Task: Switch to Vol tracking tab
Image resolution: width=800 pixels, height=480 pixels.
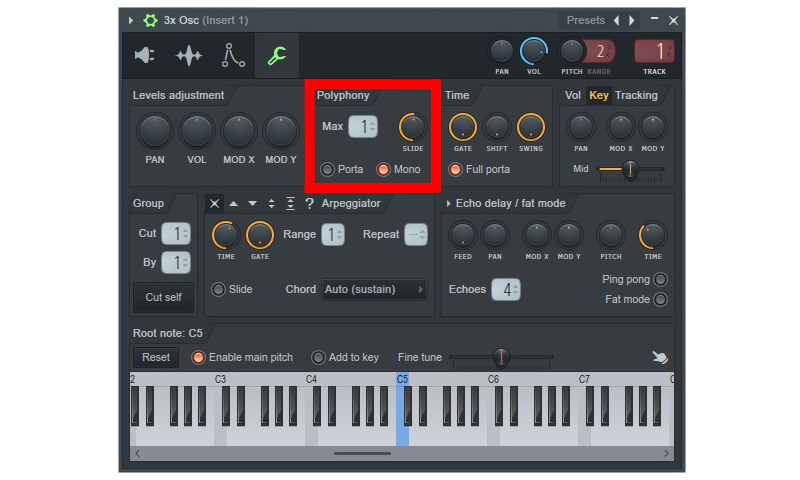Action: click(x=572, y=95)
